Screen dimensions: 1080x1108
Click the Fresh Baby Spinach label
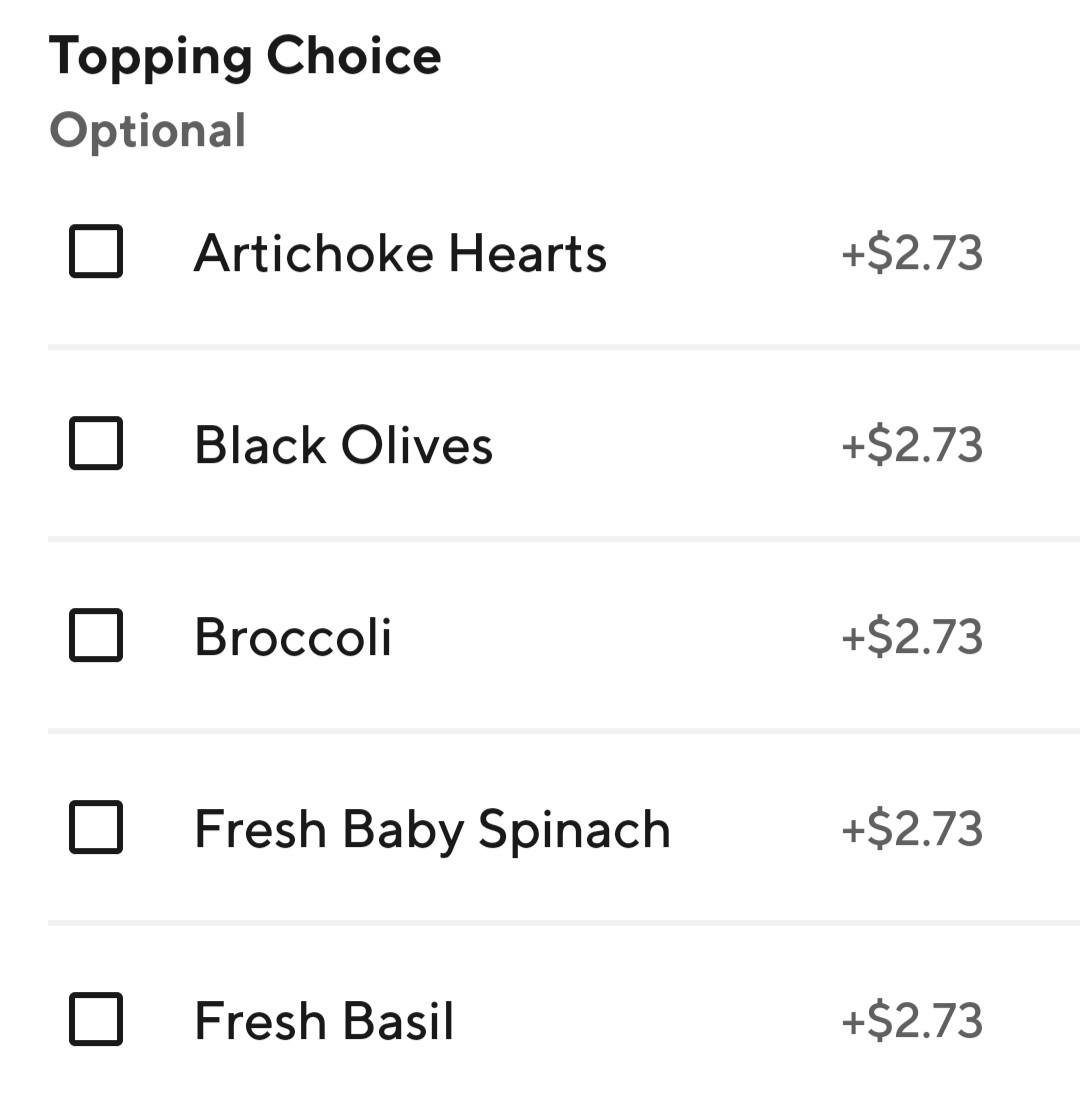click(x=433, y=830)
